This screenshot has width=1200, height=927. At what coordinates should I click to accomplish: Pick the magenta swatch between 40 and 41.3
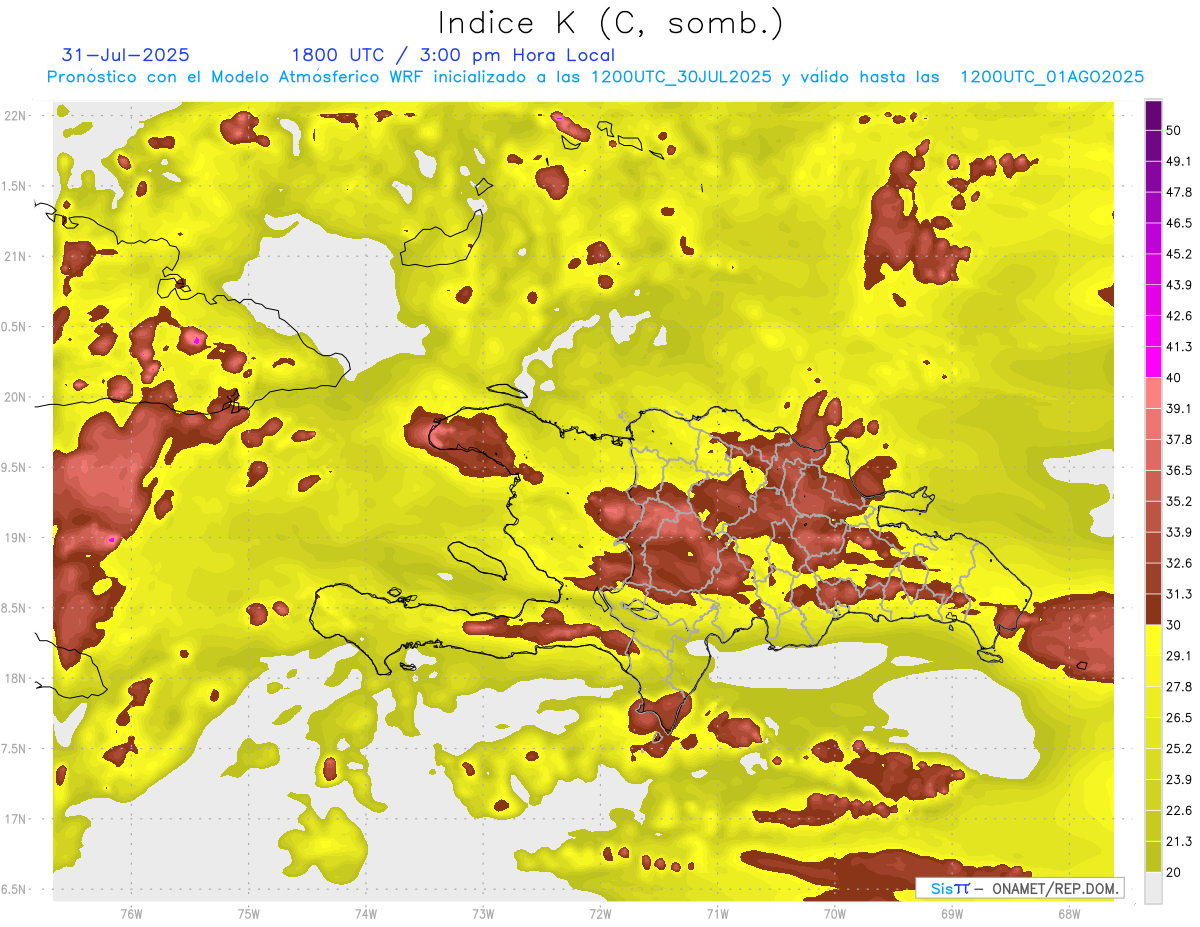tap(1153, 362)
